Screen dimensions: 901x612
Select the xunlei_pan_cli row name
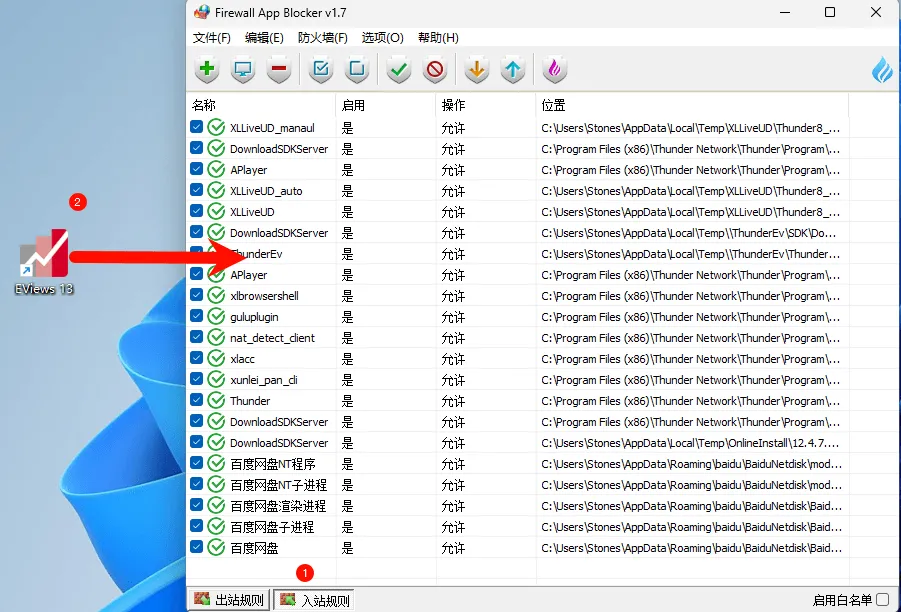click(x=264, y=380)
